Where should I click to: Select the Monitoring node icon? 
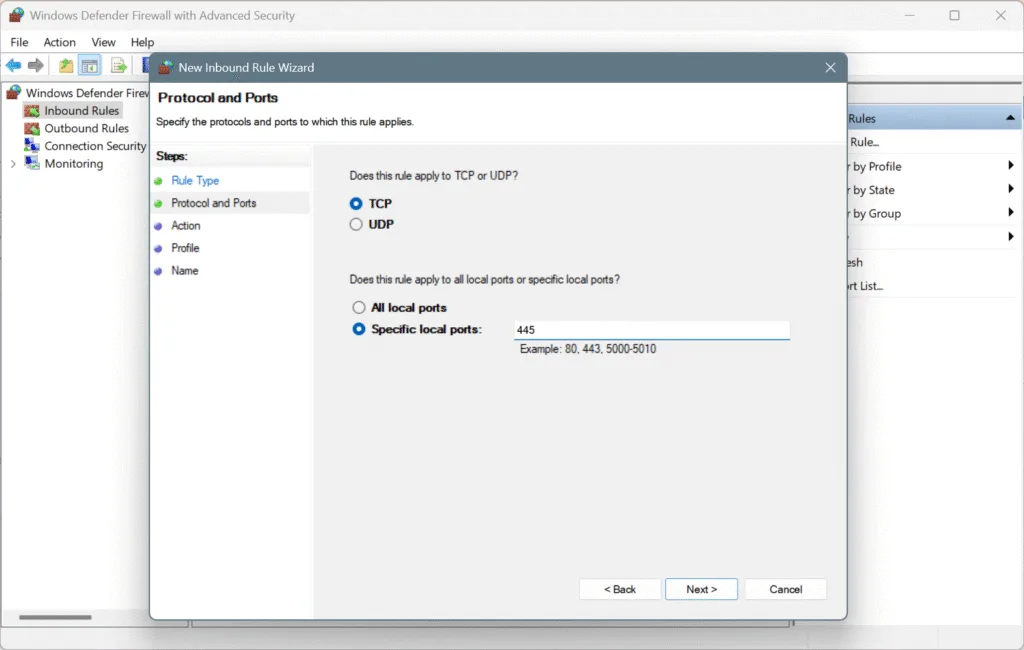pos(32,163)
